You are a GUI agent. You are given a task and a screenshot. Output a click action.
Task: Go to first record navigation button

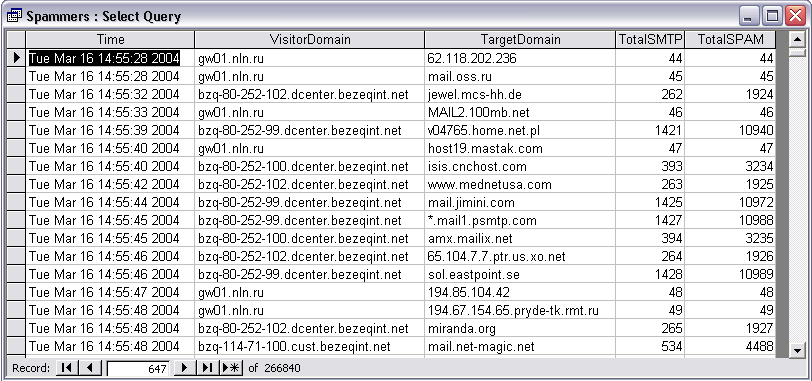tap(66, 368)
